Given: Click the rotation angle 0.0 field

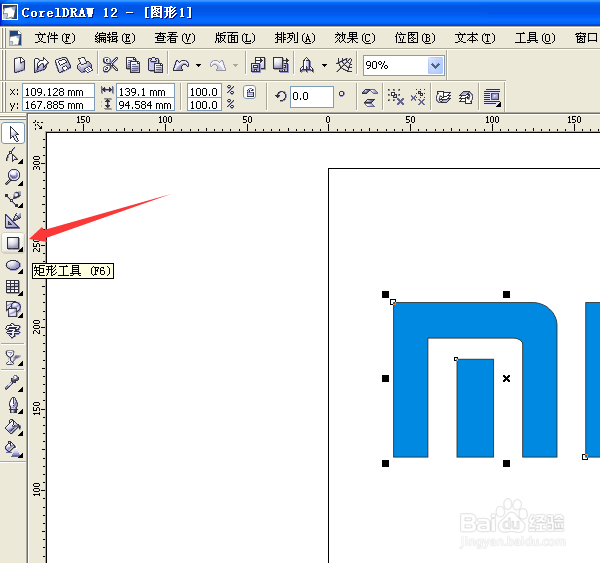Looking at the screenshot, I should coord(311,96).
